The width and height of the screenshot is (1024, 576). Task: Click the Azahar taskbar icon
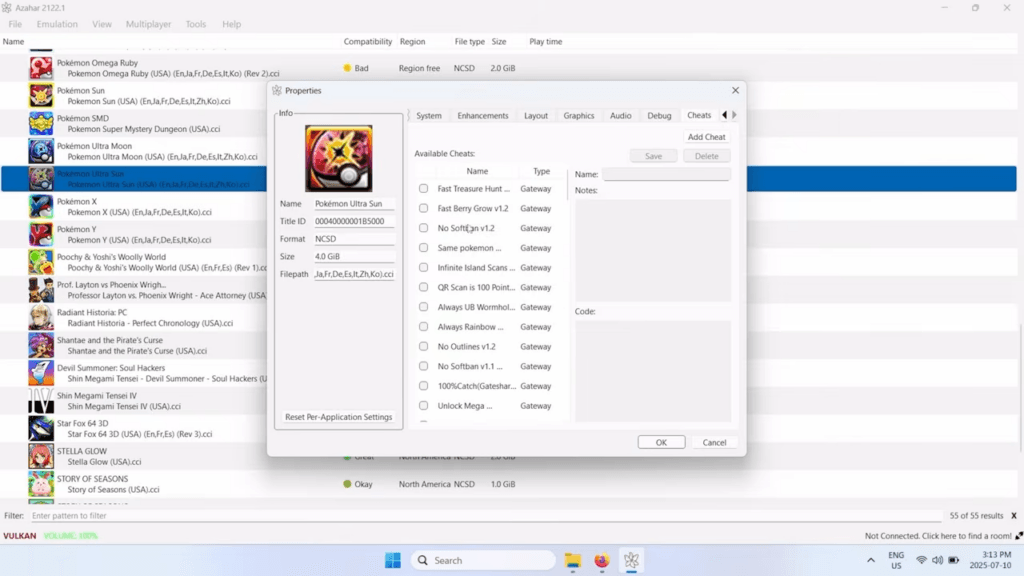(631, 560)
